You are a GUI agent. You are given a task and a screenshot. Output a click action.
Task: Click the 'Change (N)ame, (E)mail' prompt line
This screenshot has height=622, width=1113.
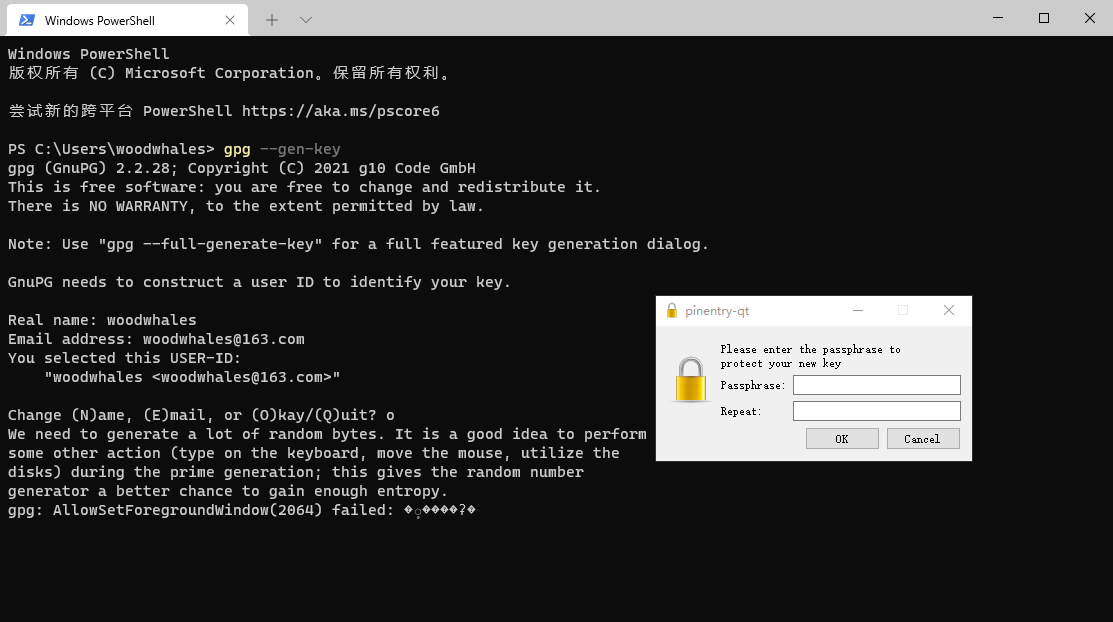click(201, 415)
